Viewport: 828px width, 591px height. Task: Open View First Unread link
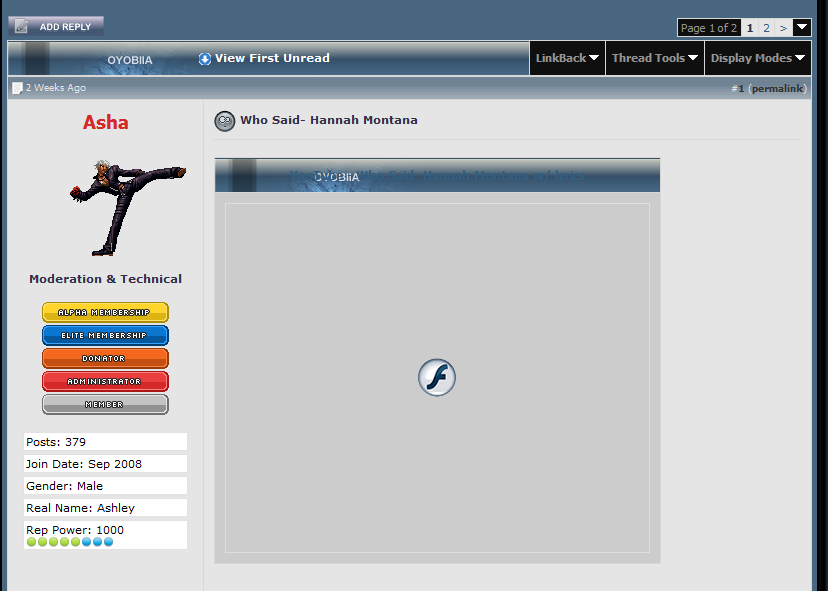[x=272, y=58]
